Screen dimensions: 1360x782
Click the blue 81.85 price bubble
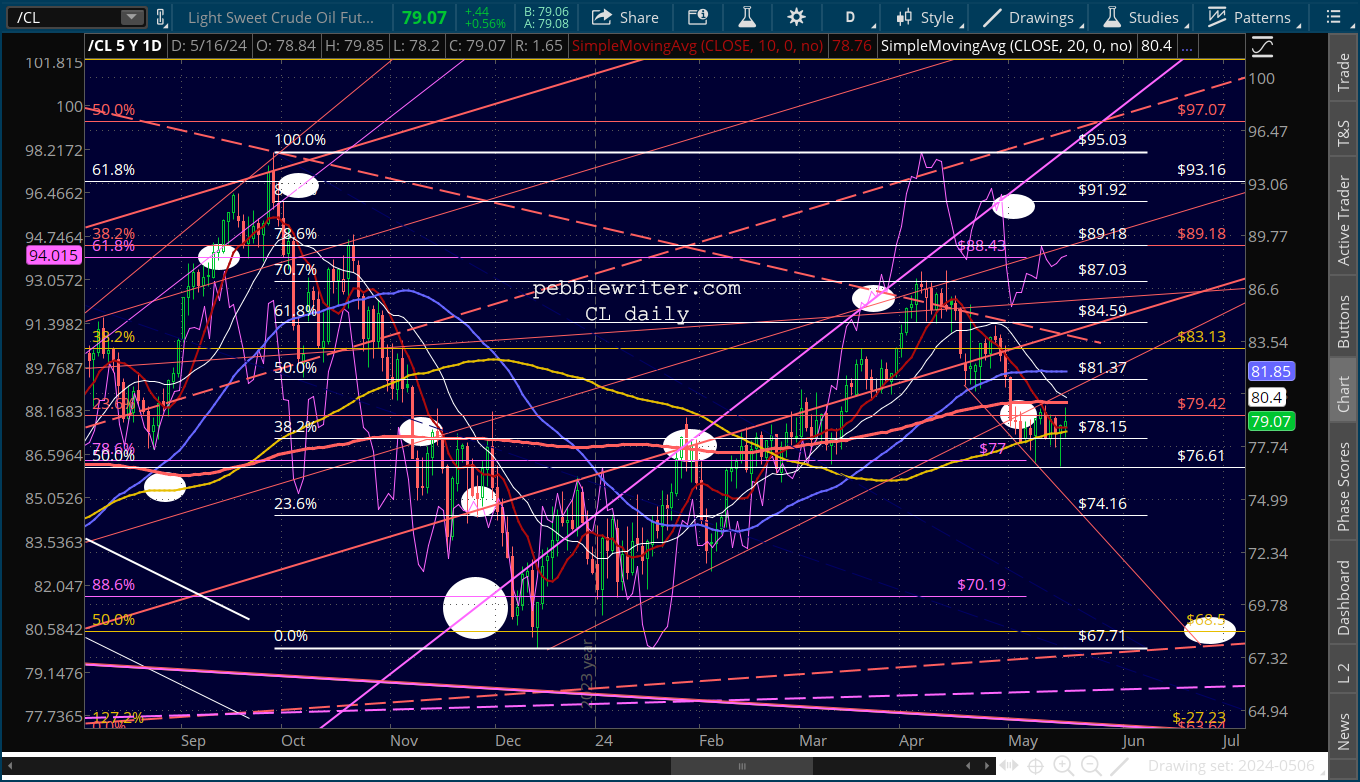tap(1272, 370)
